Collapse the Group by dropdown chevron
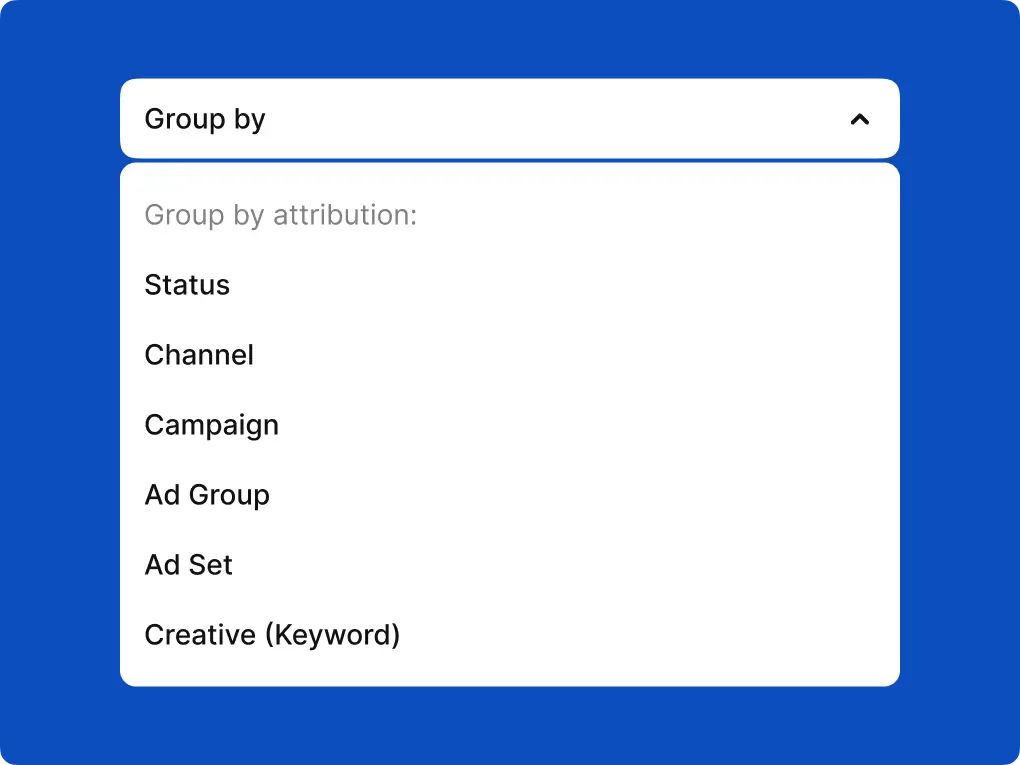 coord(859,120)
